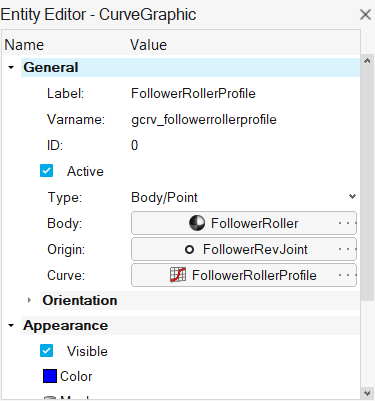This screenshot has width=375, height=401.
Task: Click the FollowerRevJoint origin selector button
Action: (244, 249)
